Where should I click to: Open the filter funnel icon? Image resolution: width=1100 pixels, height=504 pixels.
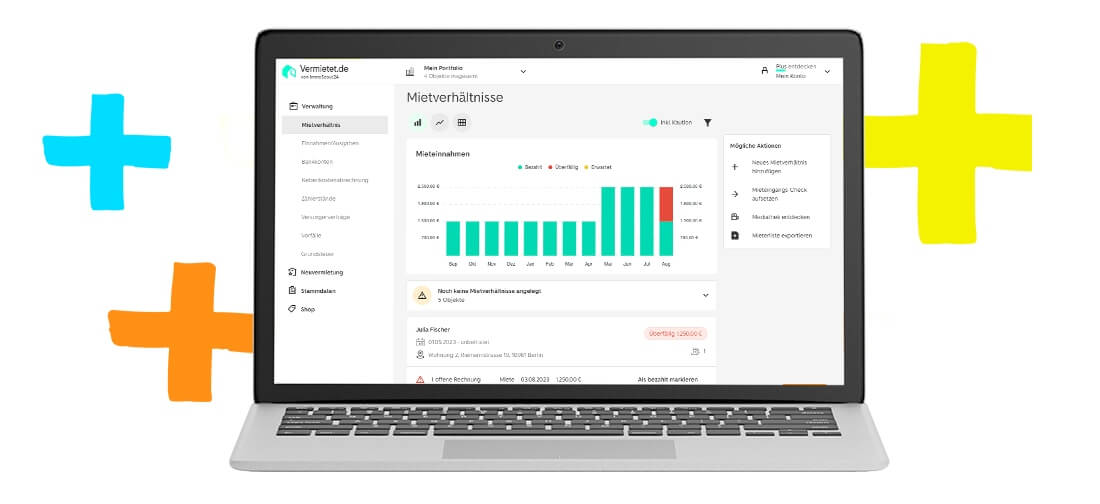point(708,123)
